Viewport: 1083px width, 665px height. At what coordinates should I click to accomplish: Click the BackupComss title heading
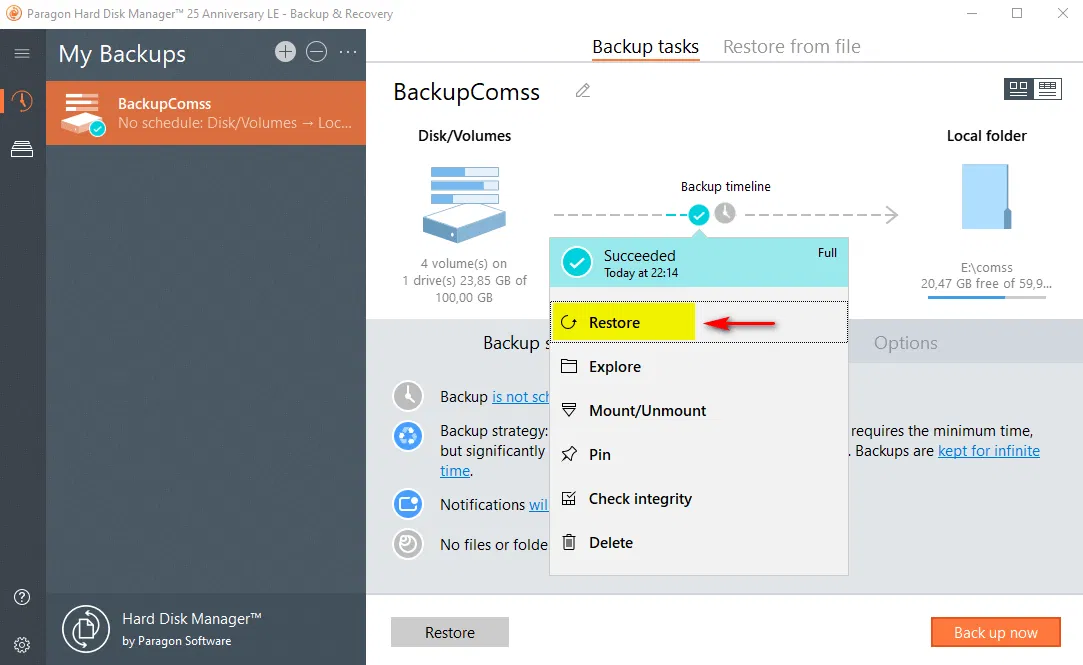[x=467, y=92]
